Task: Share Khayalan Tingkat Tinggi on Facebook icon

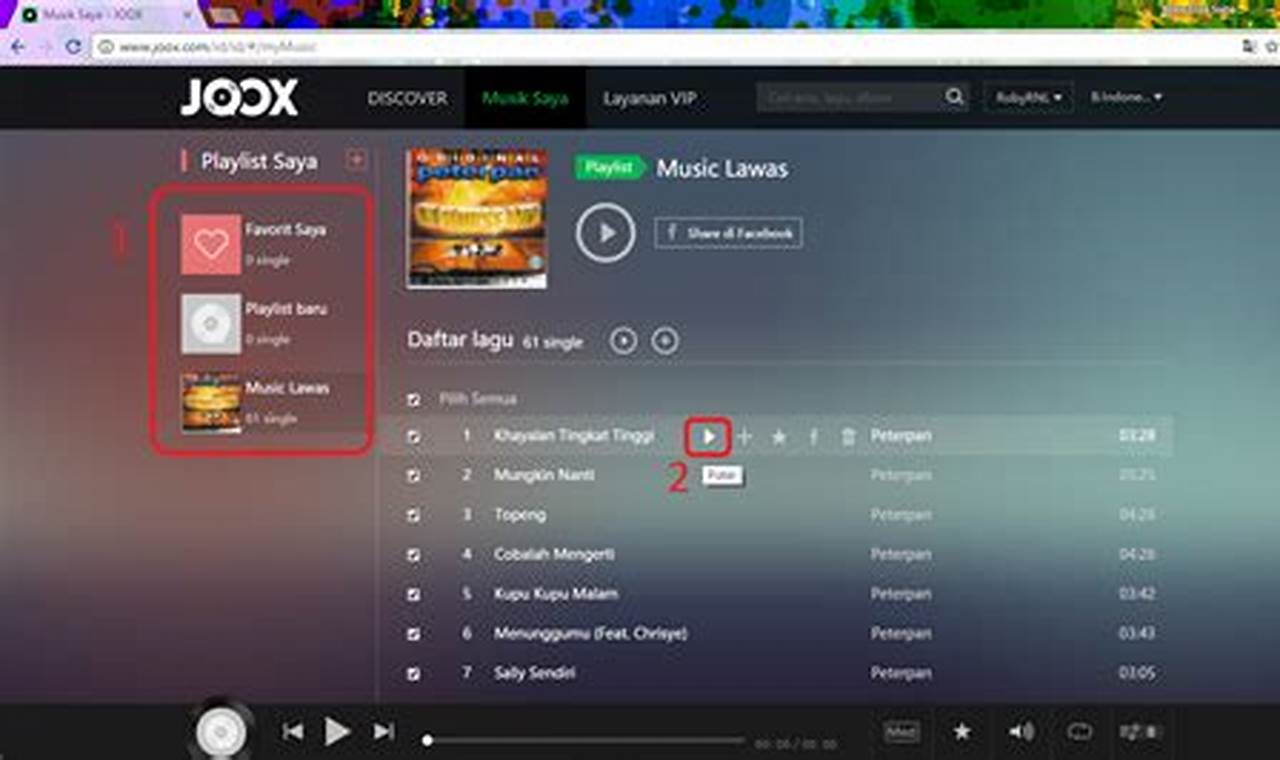Action: click(x=813, y=436)
